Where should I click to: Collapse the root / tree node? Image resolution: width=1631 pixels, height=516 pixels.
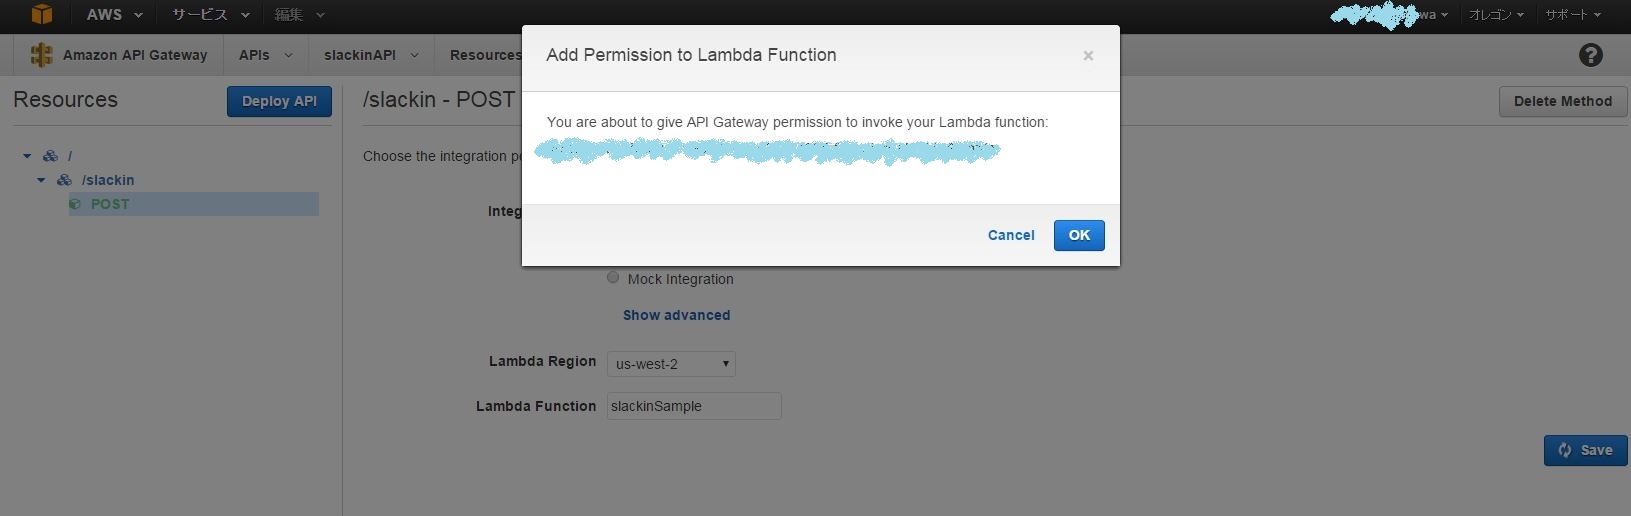[27, 156]
